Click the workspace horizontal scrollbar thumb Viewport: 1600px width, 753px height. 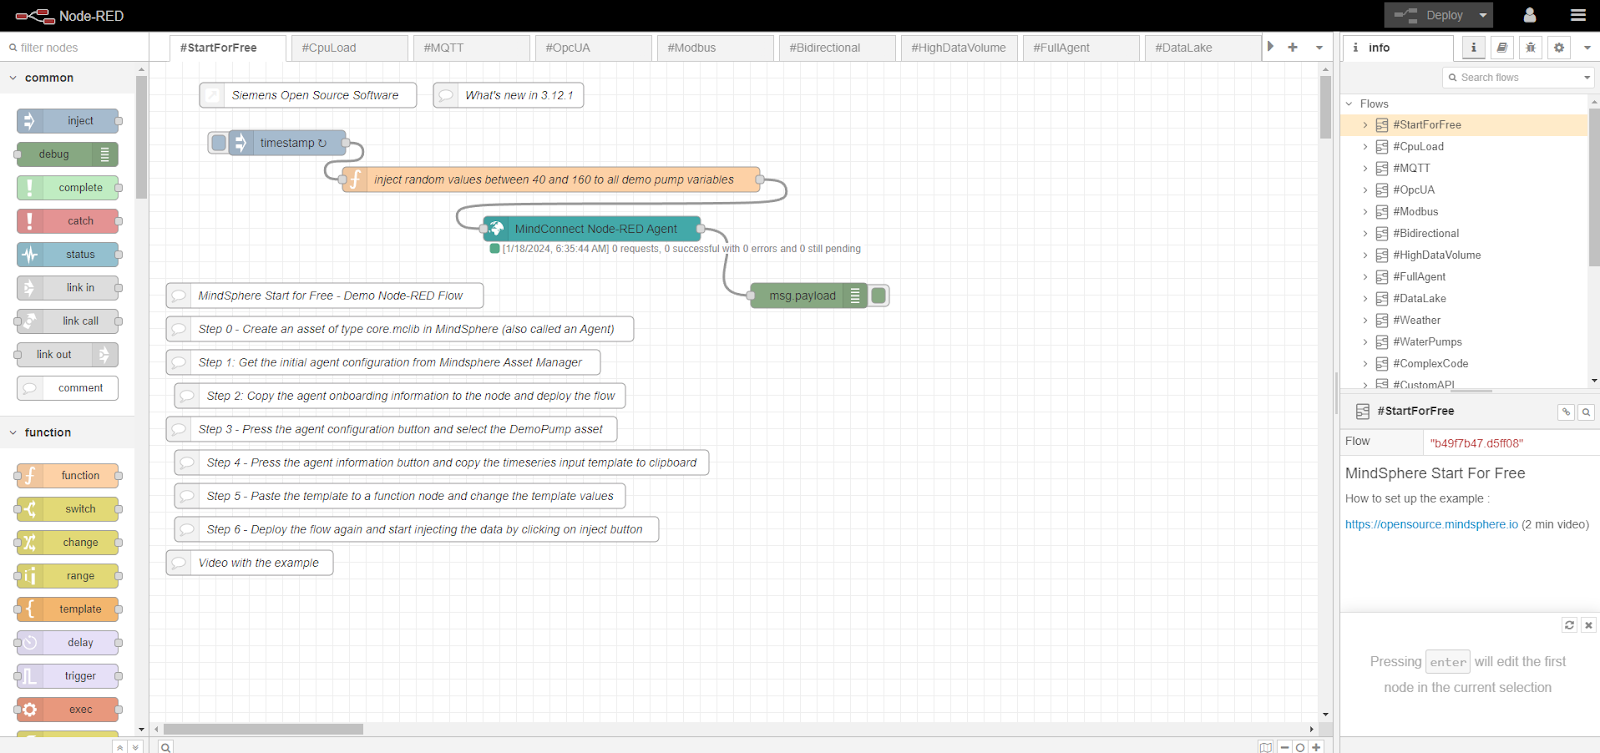[263, 729]
